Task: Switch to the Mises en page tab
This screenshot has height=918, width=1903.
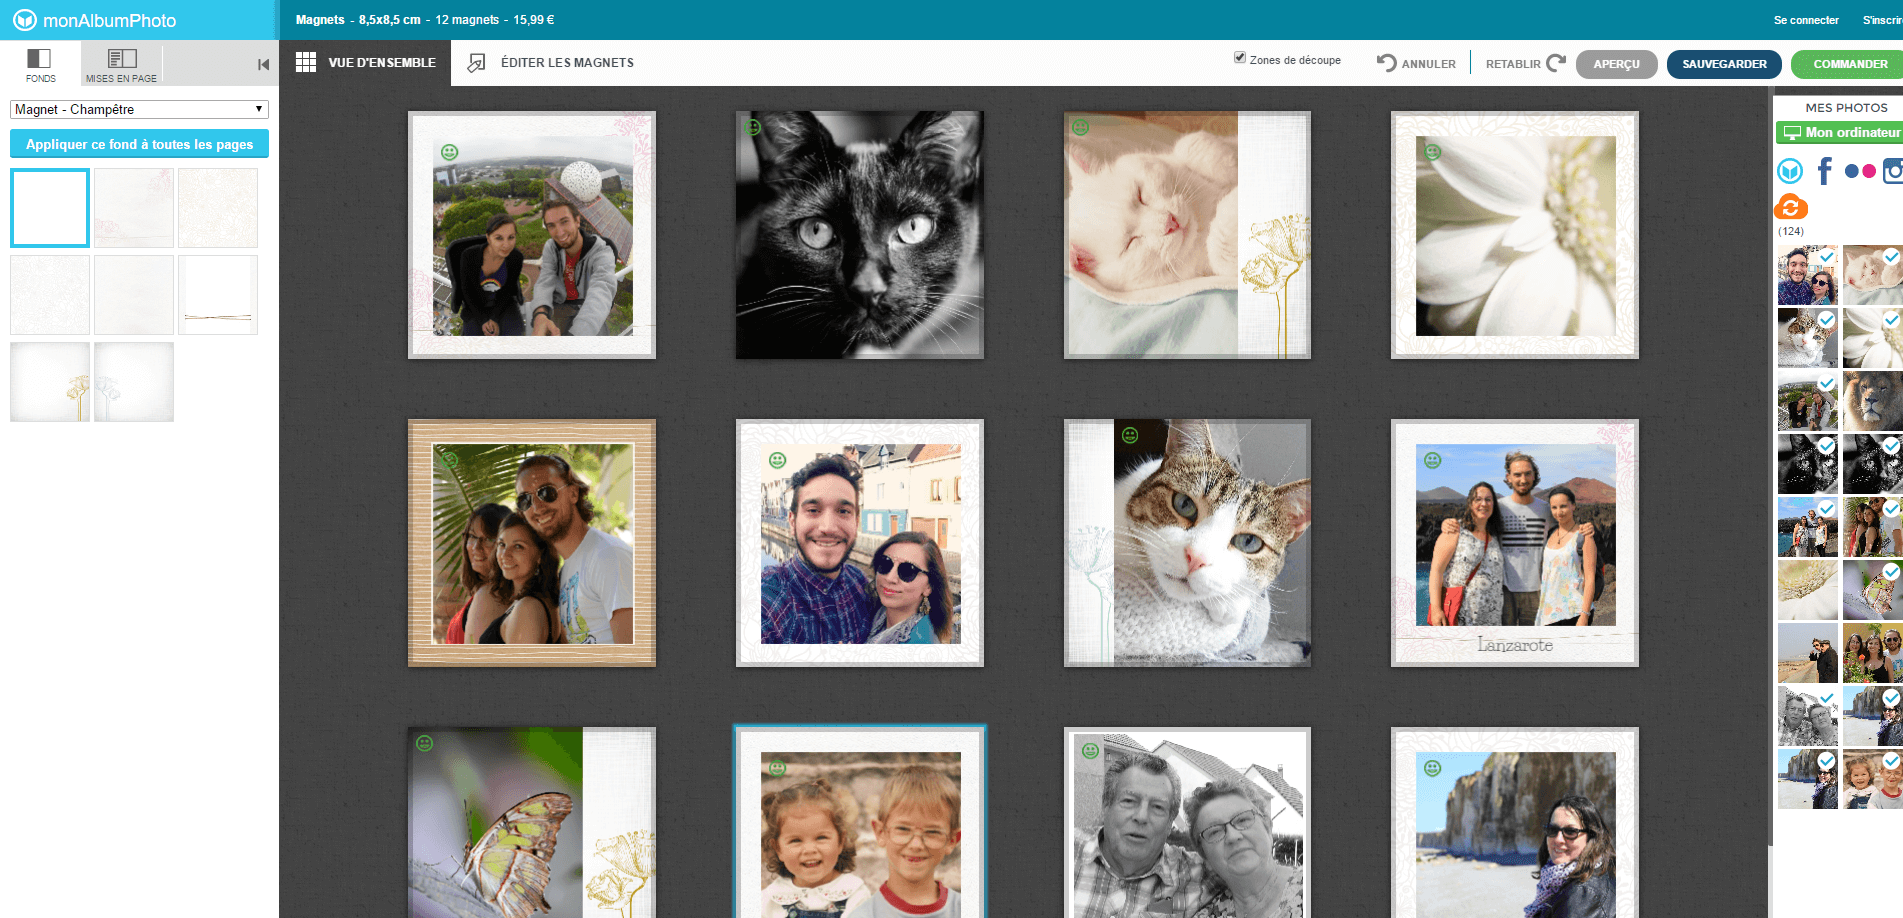Action: click(x=121, y=64)
